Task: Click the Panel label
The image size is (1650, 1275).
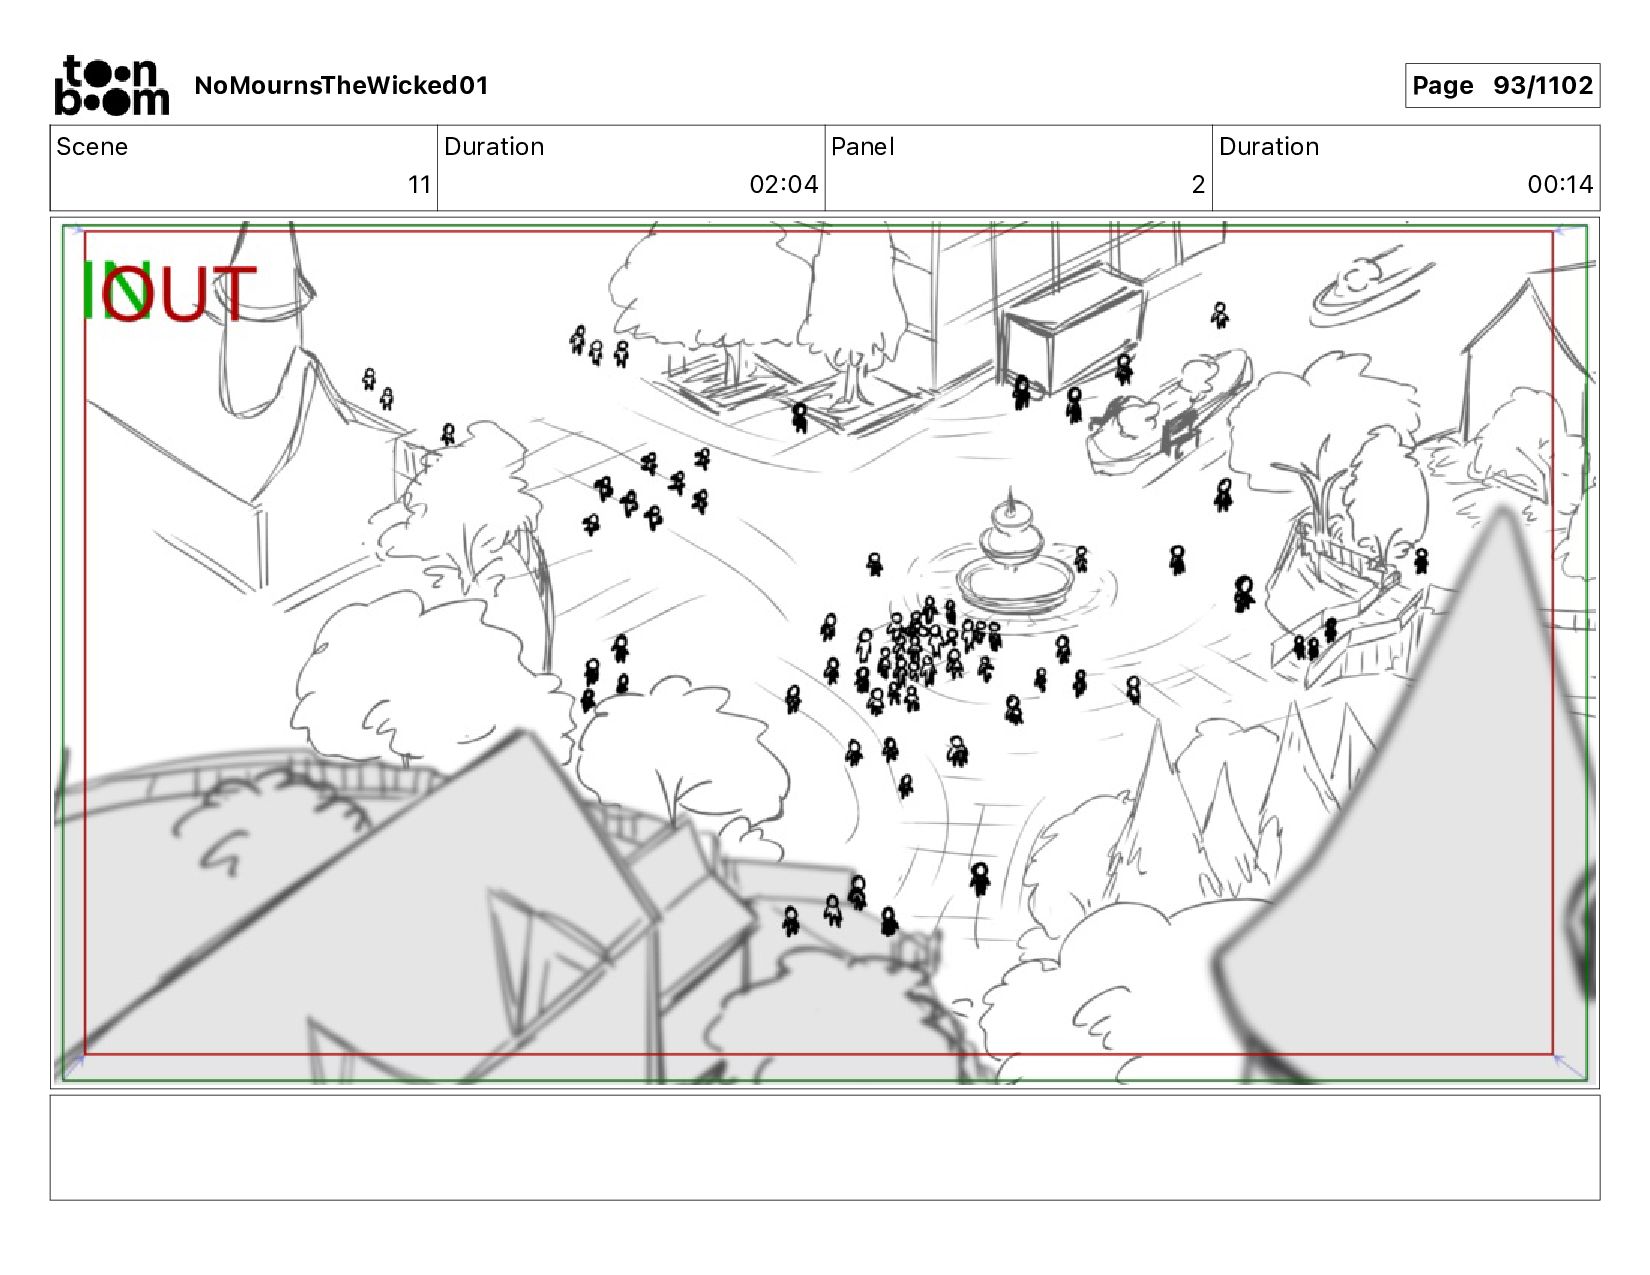Action: pyautogui.click(x=862, y=147)
